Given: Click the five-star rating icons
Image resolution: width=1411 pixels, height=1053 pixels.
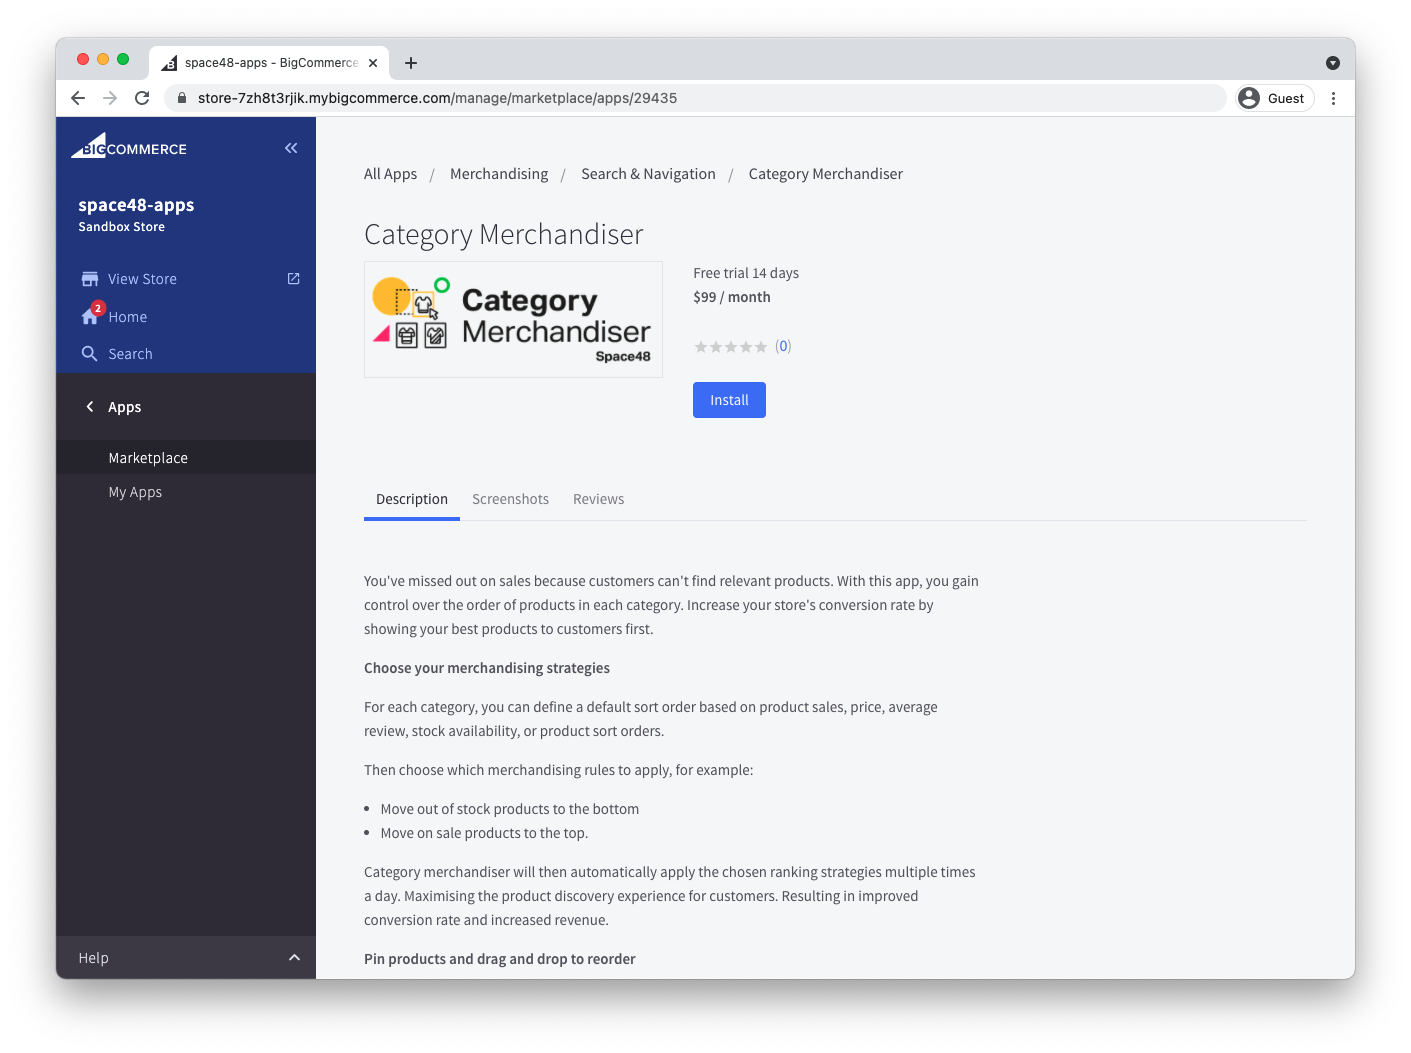Looking at the screenshot, I should pyautogui.click(x=731, y=347).
